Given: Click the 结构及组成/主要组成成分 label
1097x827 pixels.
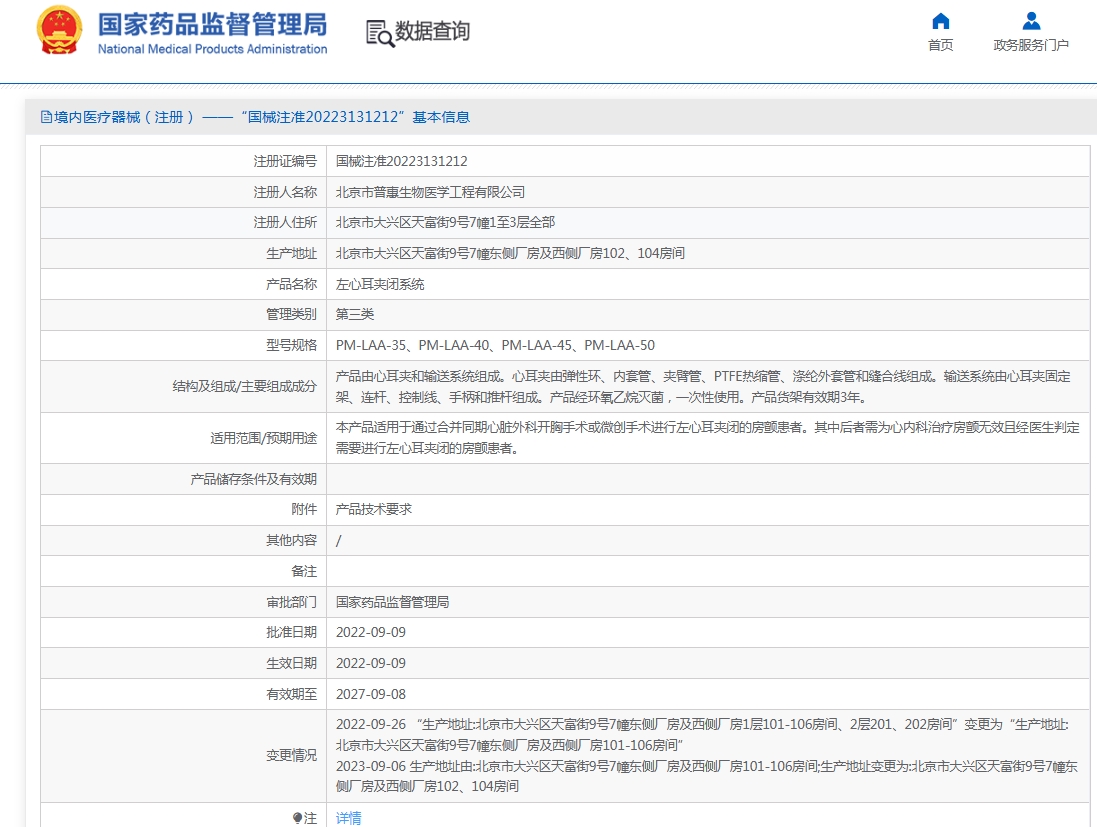Looking at the screenshot, I should [244, 386].
